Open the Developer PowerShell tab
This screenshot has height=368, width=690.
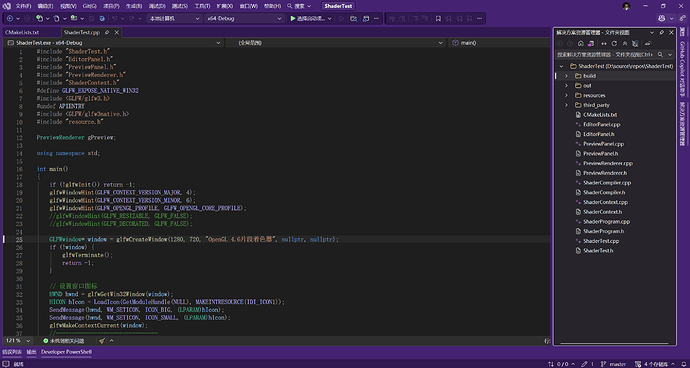coord(66,352)
